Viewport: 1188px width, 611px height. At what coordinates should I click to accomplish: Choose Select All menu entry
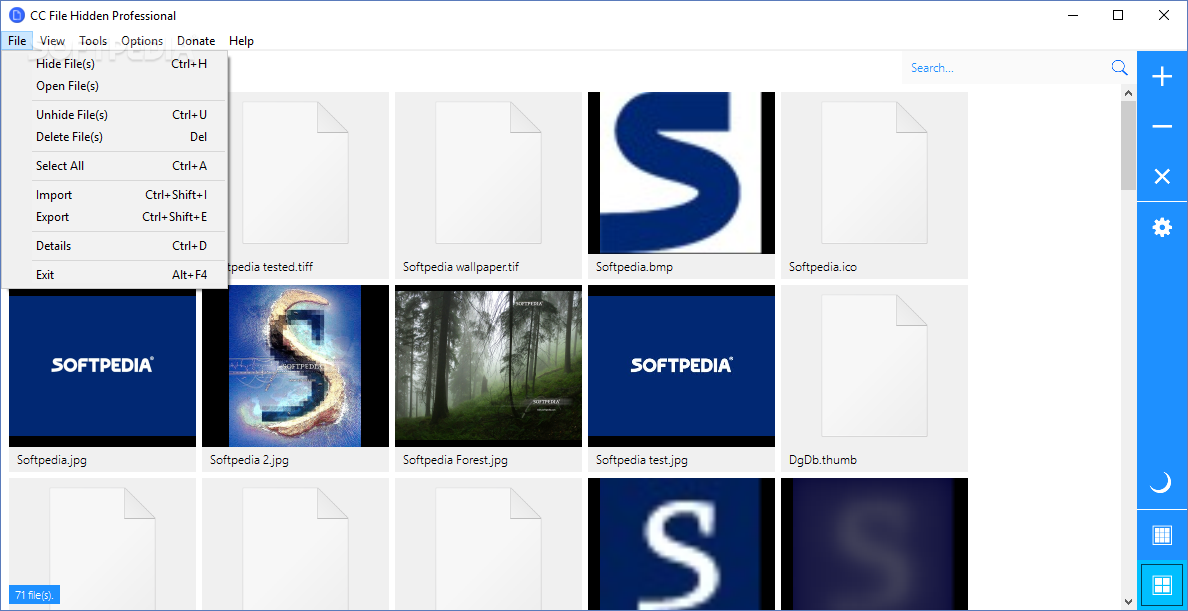pos(114,166)
